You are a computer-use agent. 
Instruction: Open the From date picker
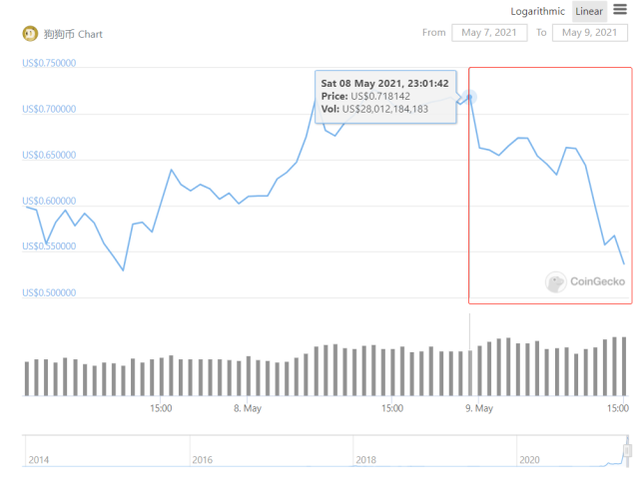click(x=488, y=32)
